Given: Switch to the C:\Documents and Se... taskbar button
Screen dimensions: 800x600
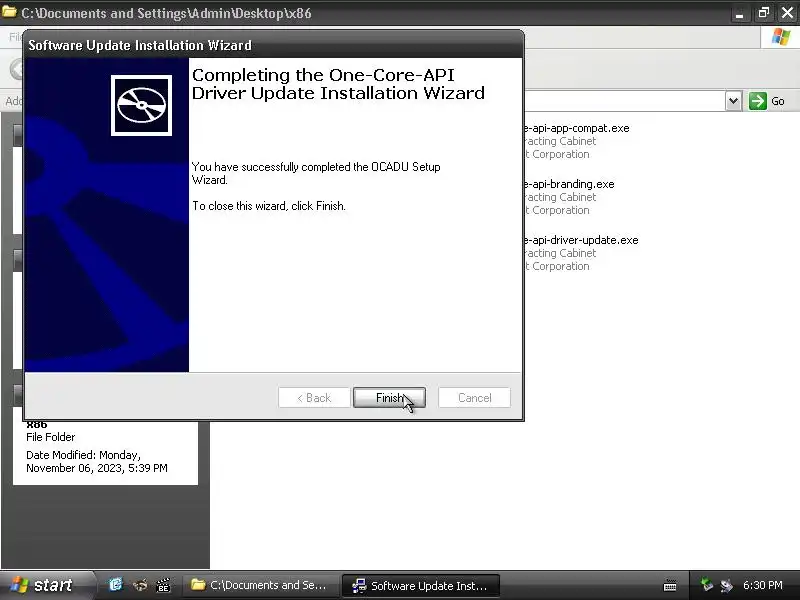Looking at the screenshot, I should [260, 585].
